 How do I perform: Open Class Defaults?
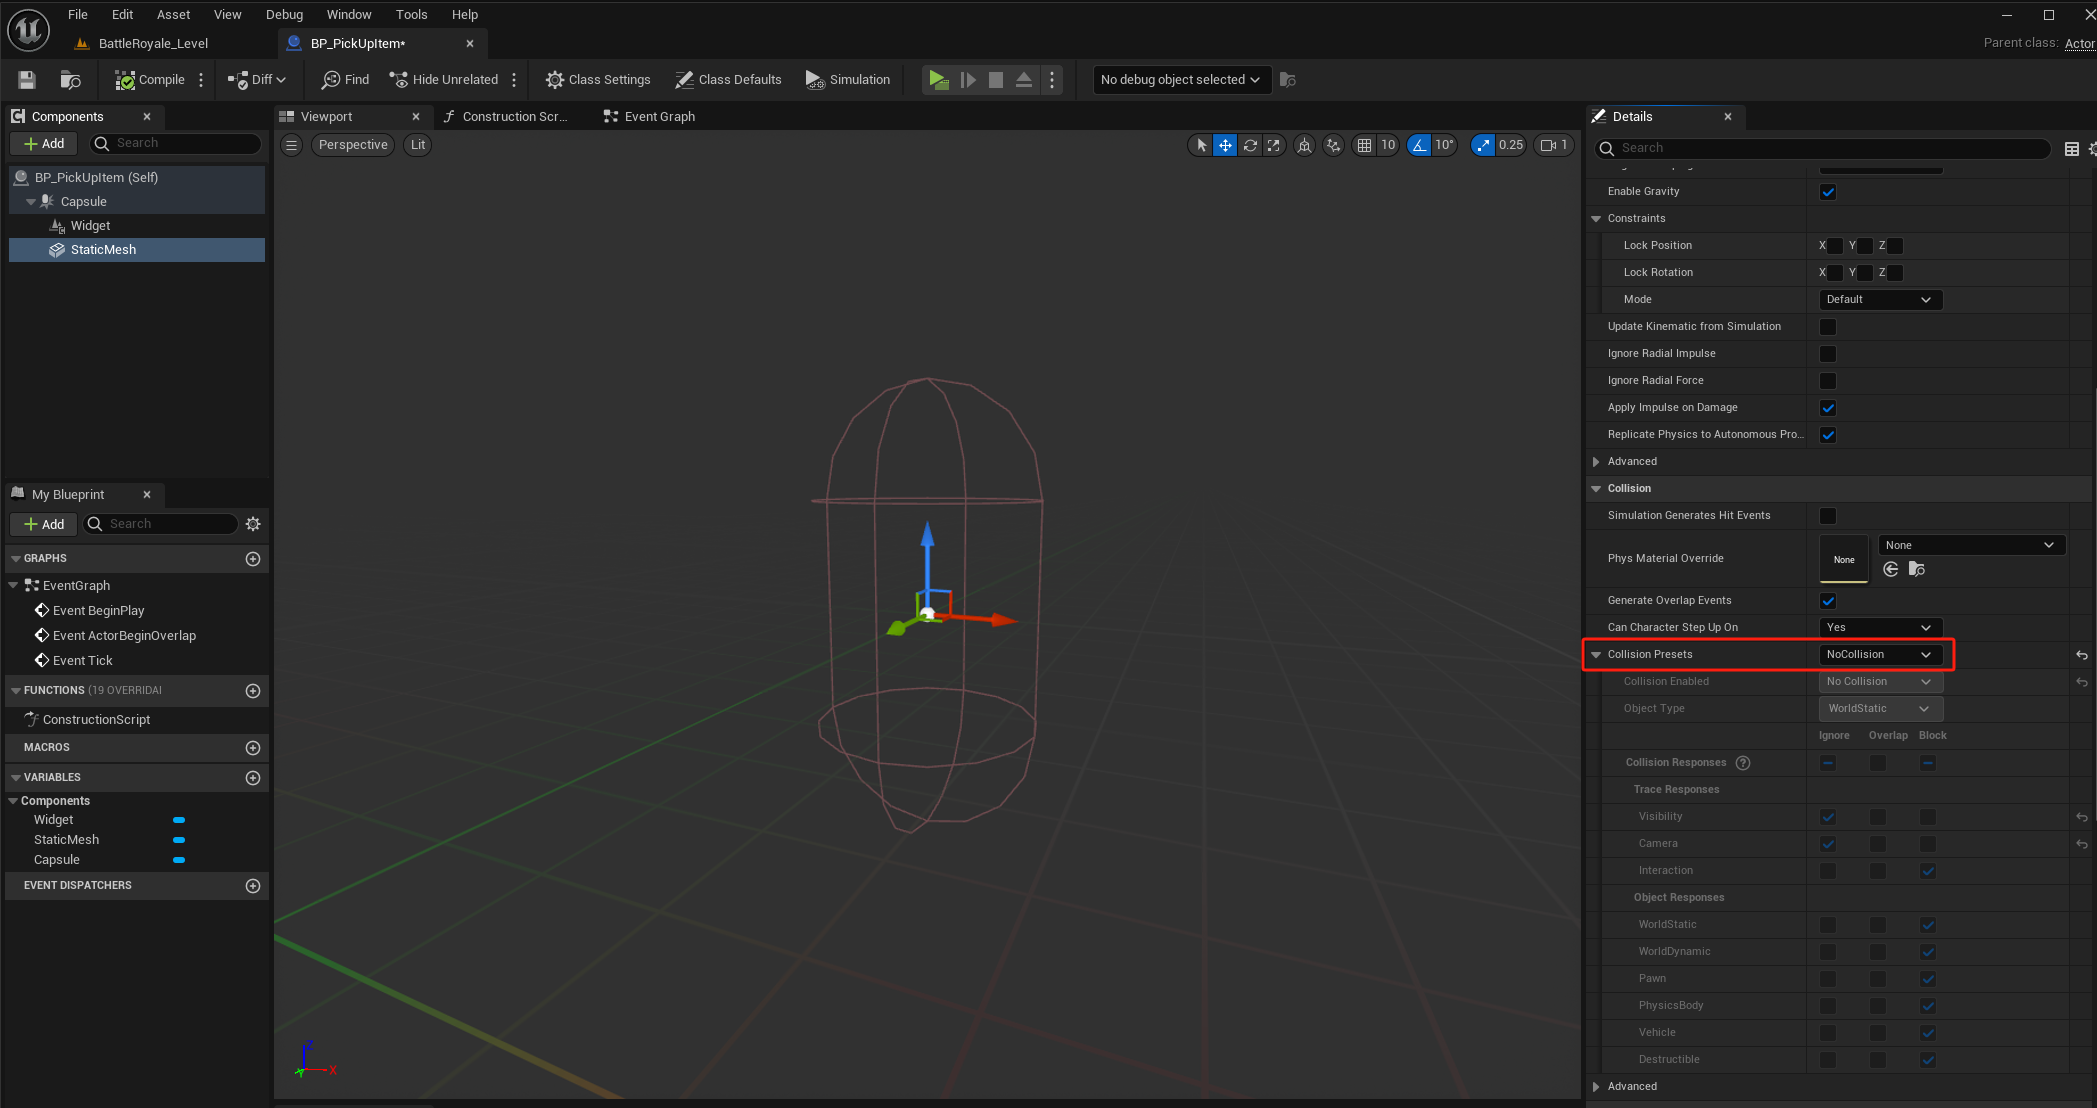pyautogui.click(x=728, y=80)
